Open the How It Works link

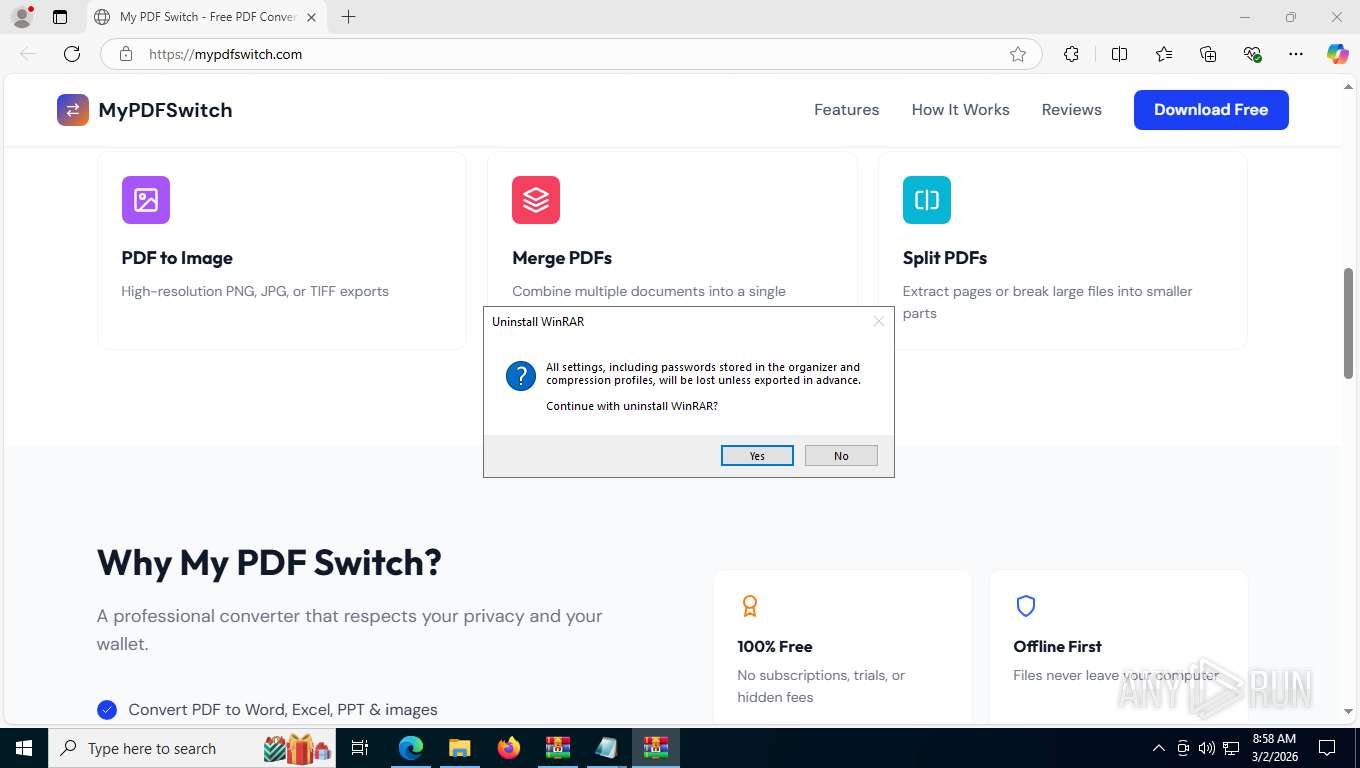click(x=960, y=110)
